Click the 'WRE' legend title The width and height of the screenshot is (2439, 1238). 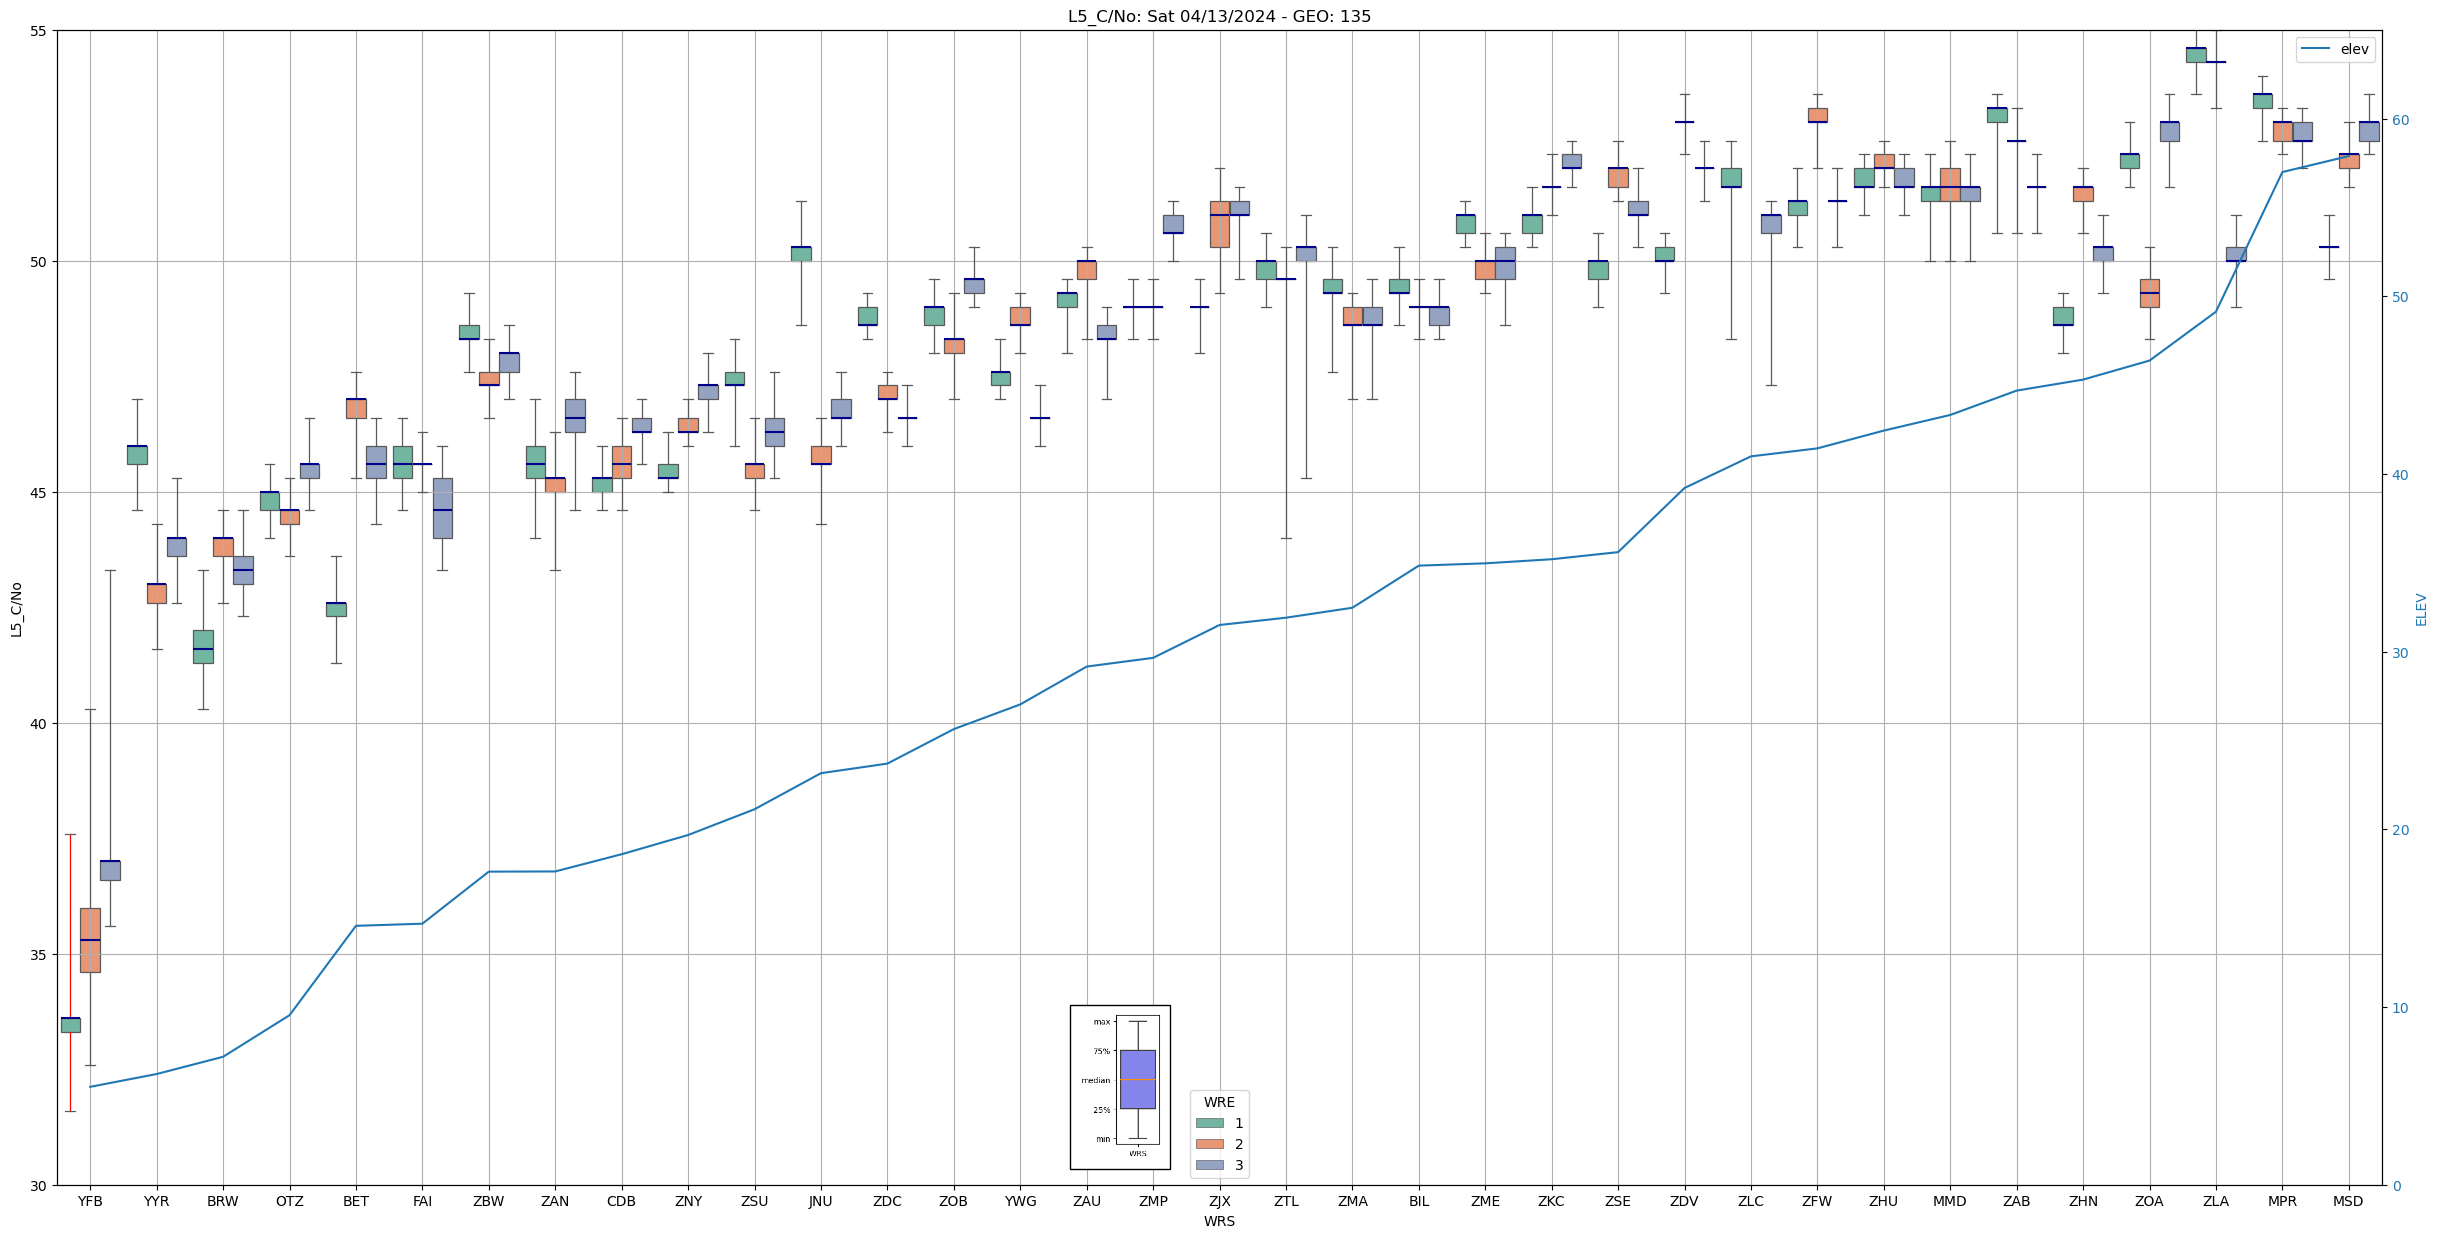click(x=1219, y=1102)
